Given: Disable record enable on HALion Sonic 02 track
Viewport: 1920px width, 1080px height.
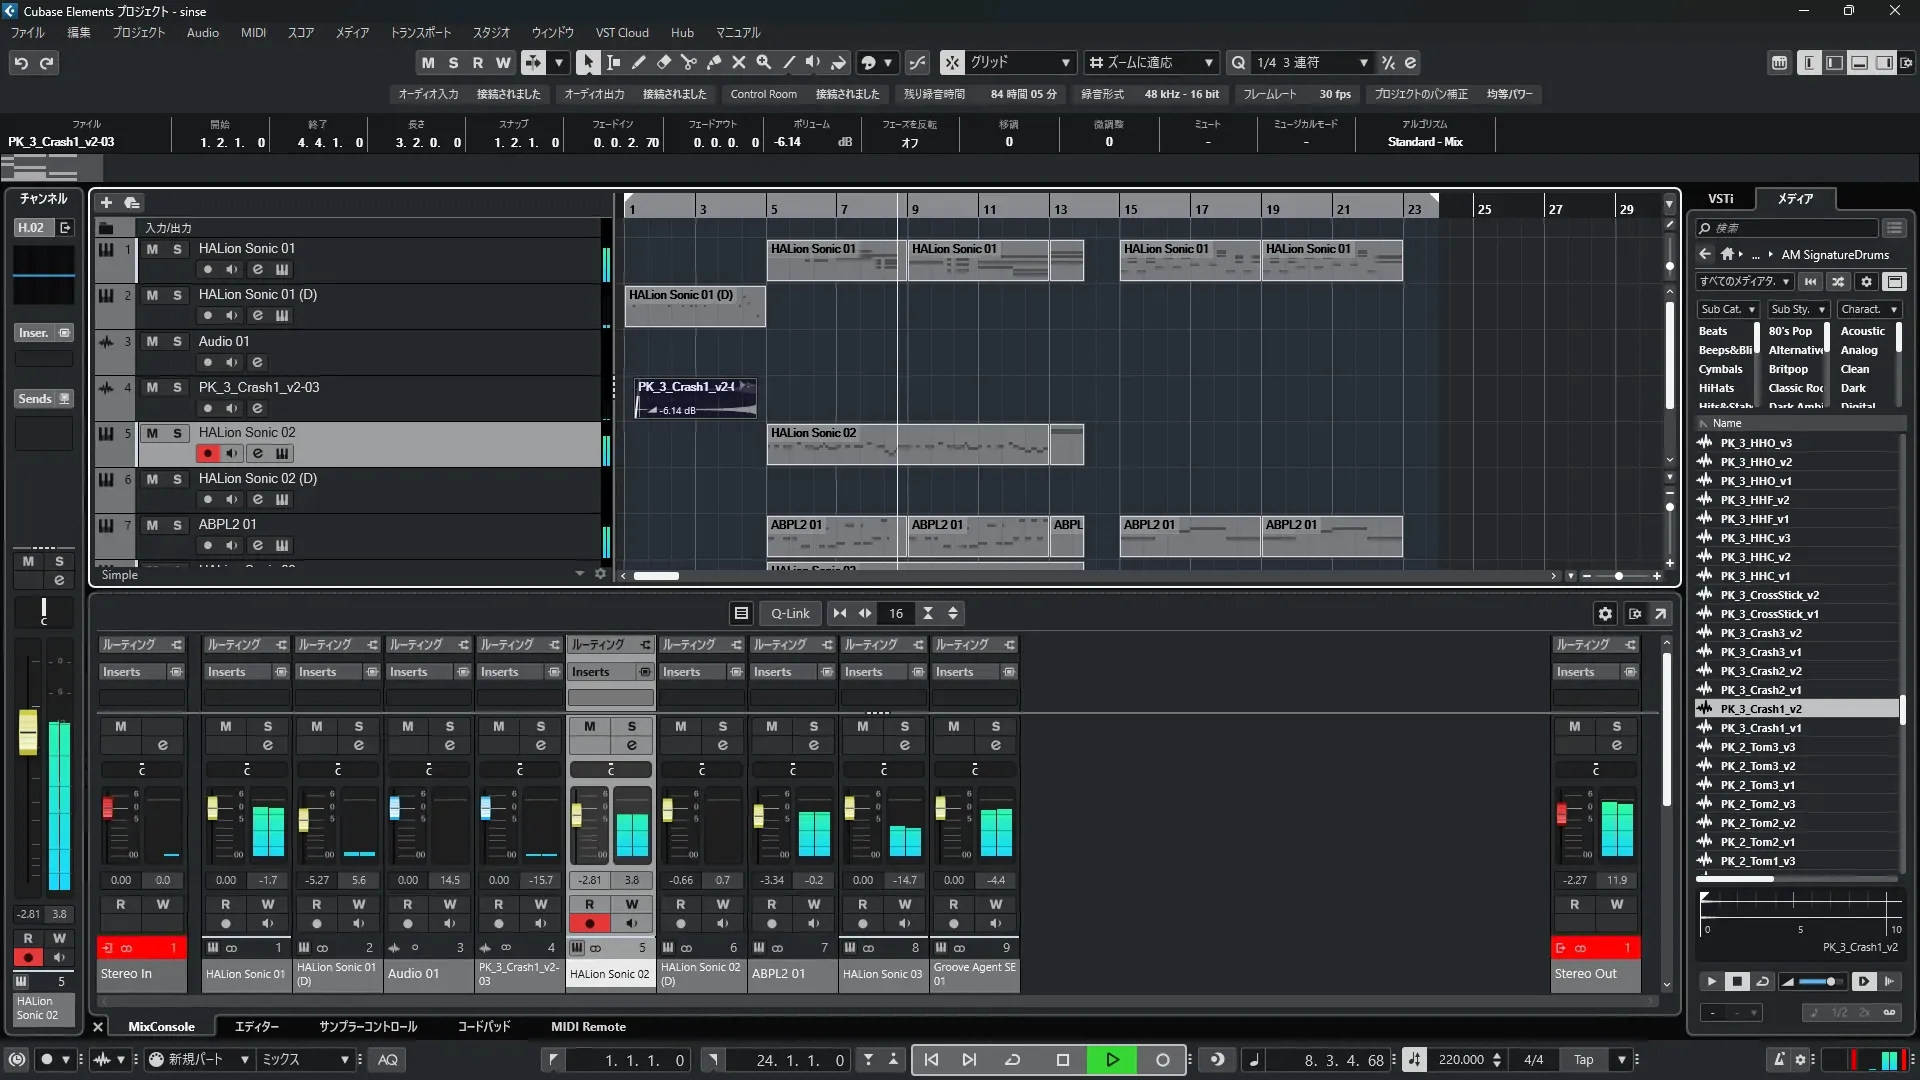Looking at the screenshot, I should click(x=207, y=453).
